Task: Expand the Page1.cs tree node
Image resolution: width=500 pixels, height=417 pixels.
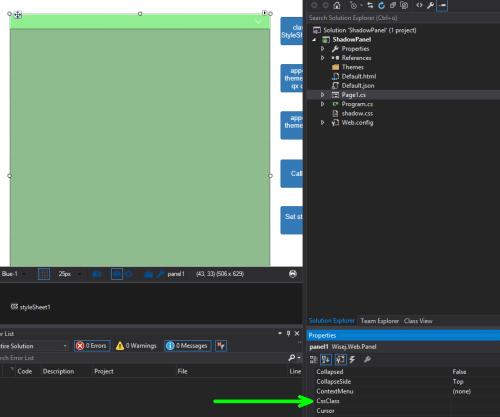Action: point(322,95)
